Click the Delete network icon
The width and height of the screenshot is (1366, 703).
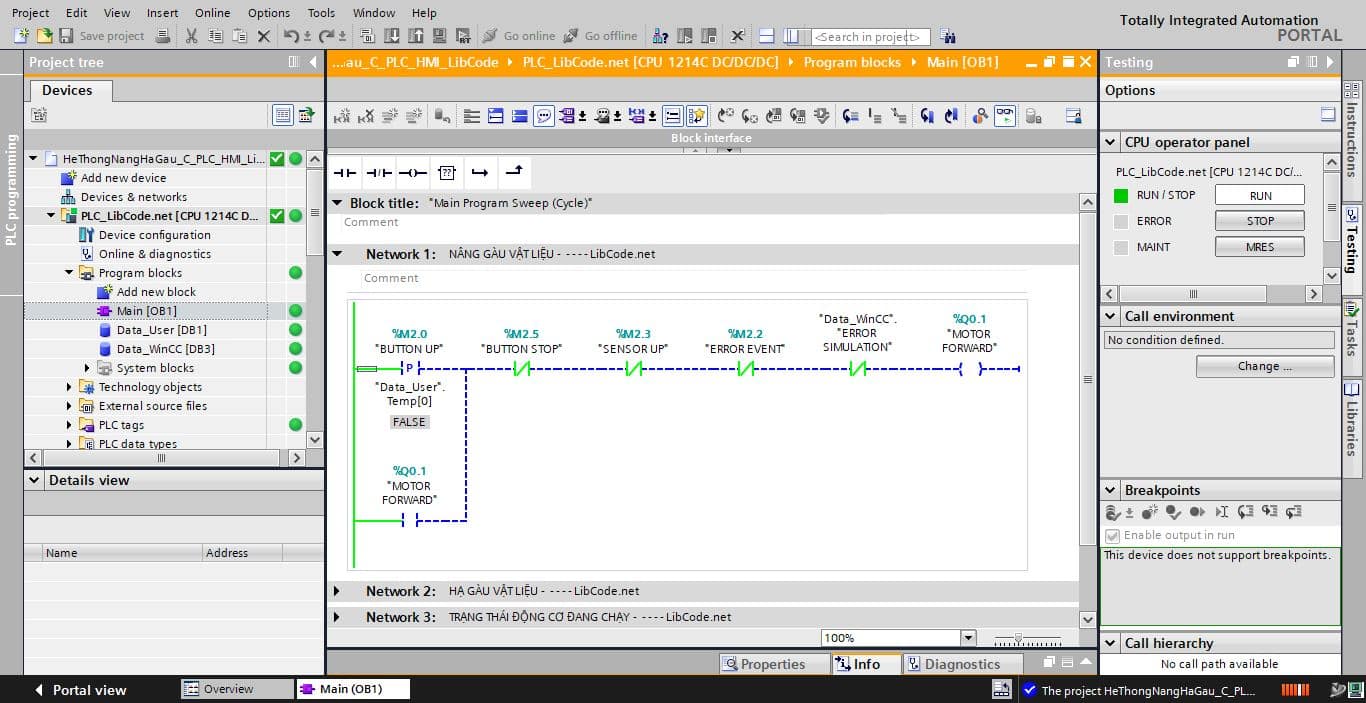pyautogui.click(x=366, y=116)
